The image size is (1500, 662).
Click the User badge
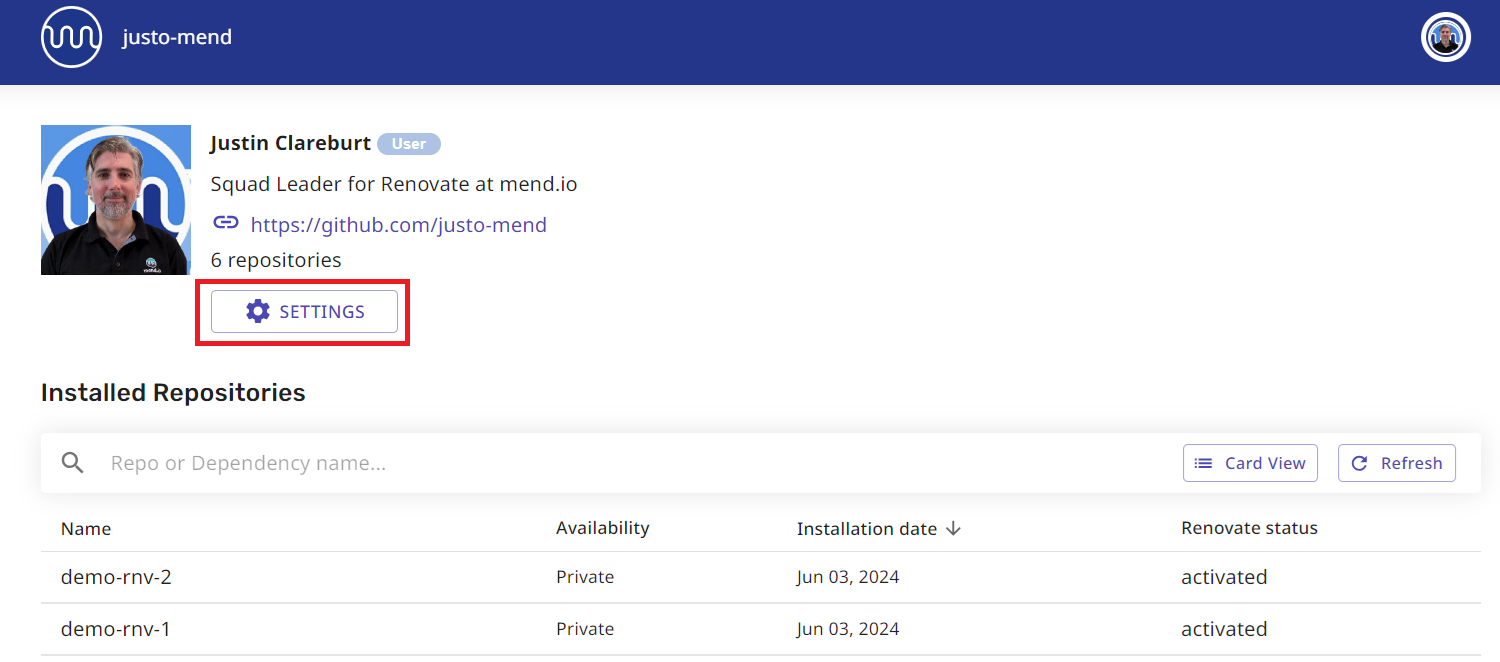tap(409, 144)
